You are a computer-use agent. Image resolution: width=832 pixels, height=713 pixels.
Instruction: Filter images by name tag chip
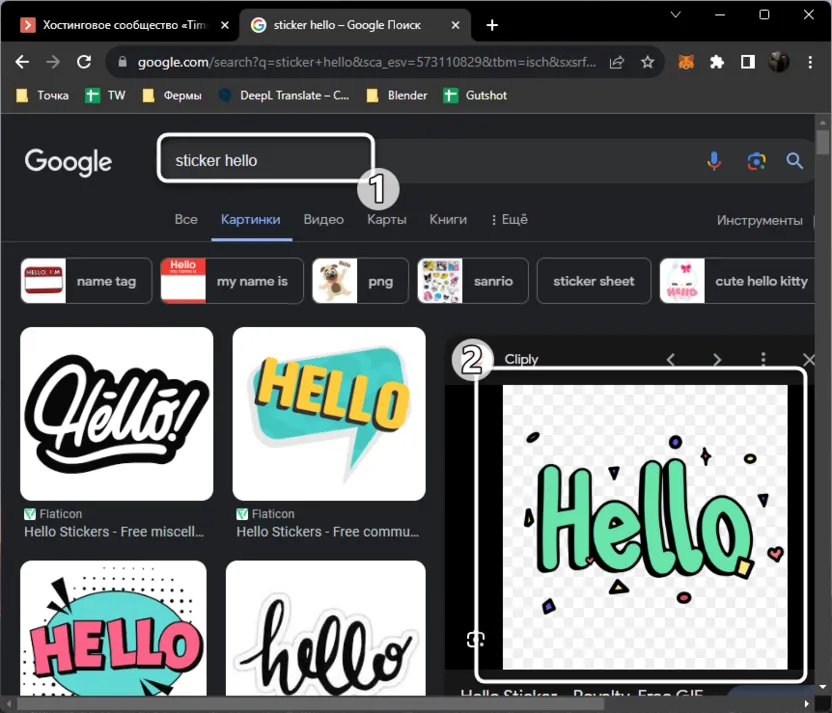coord(86,281)
